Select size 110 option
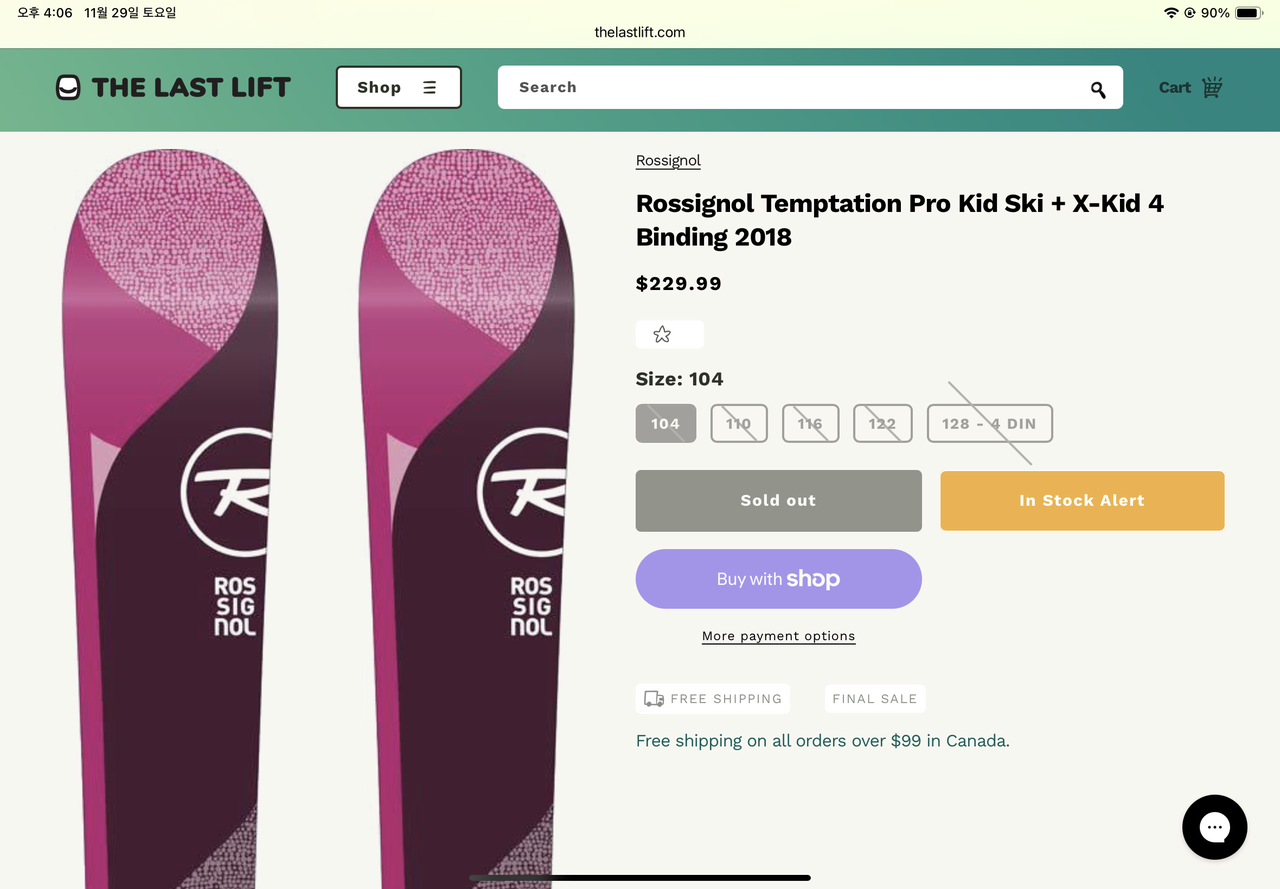Viewport: 1280px width, 889px height. 739,424
